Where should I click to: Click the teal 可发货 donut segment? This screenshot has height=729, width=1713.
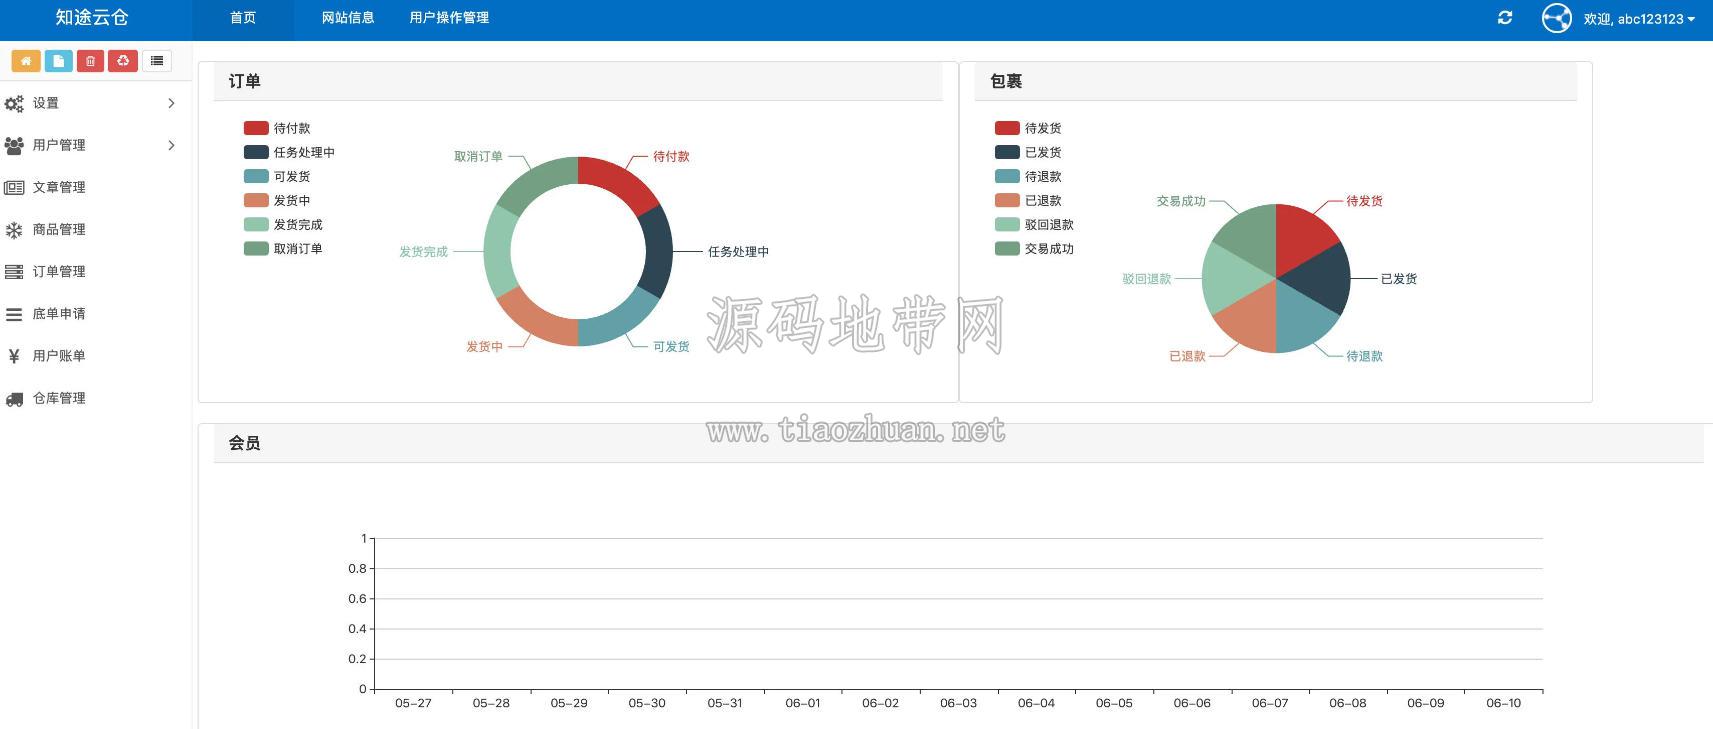tap(620, 322)
